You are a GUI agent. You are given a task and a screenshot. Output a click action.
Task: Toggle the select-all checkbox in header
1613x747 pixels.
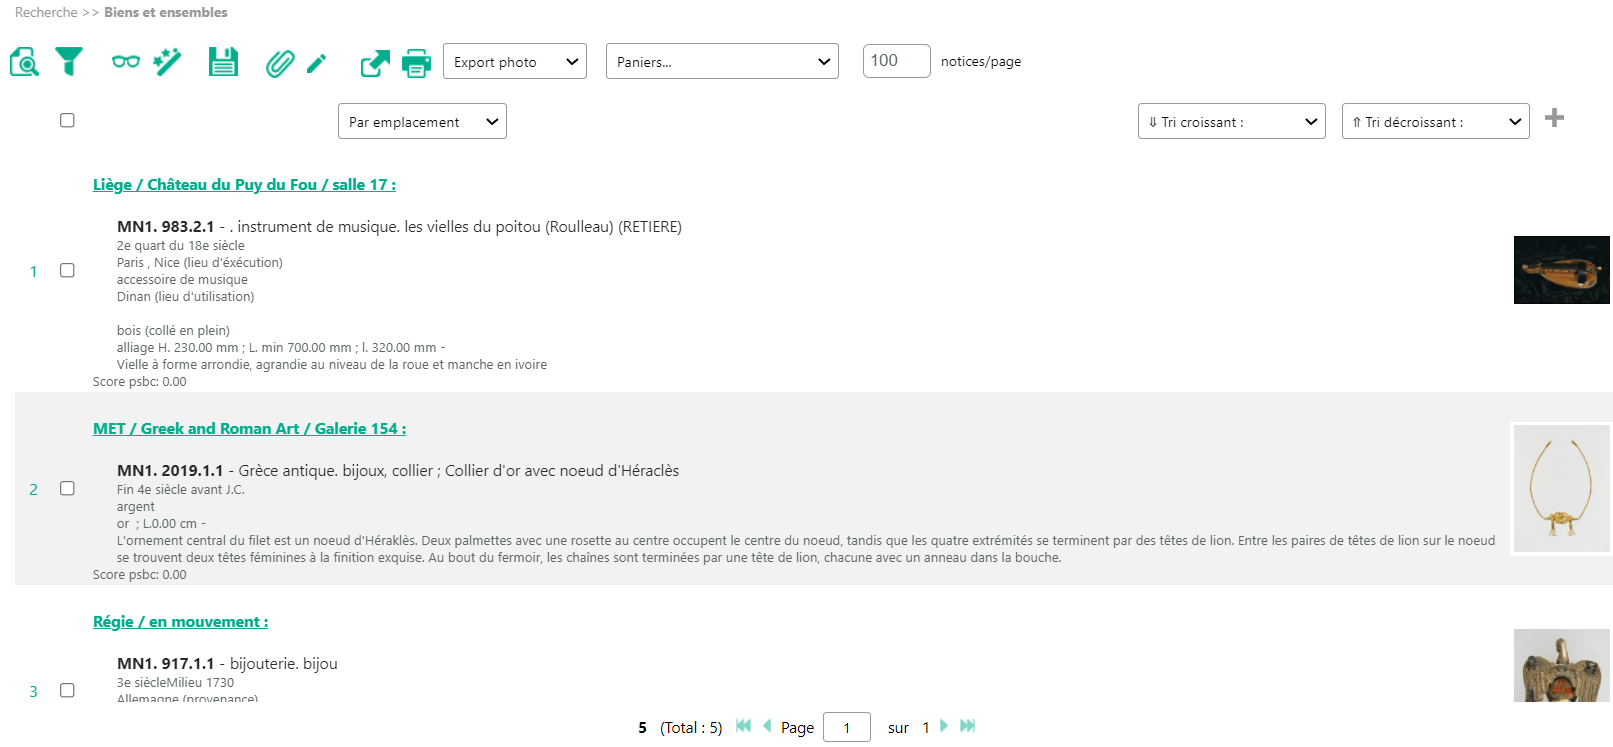pyautogui.click(x=67, y=120)
